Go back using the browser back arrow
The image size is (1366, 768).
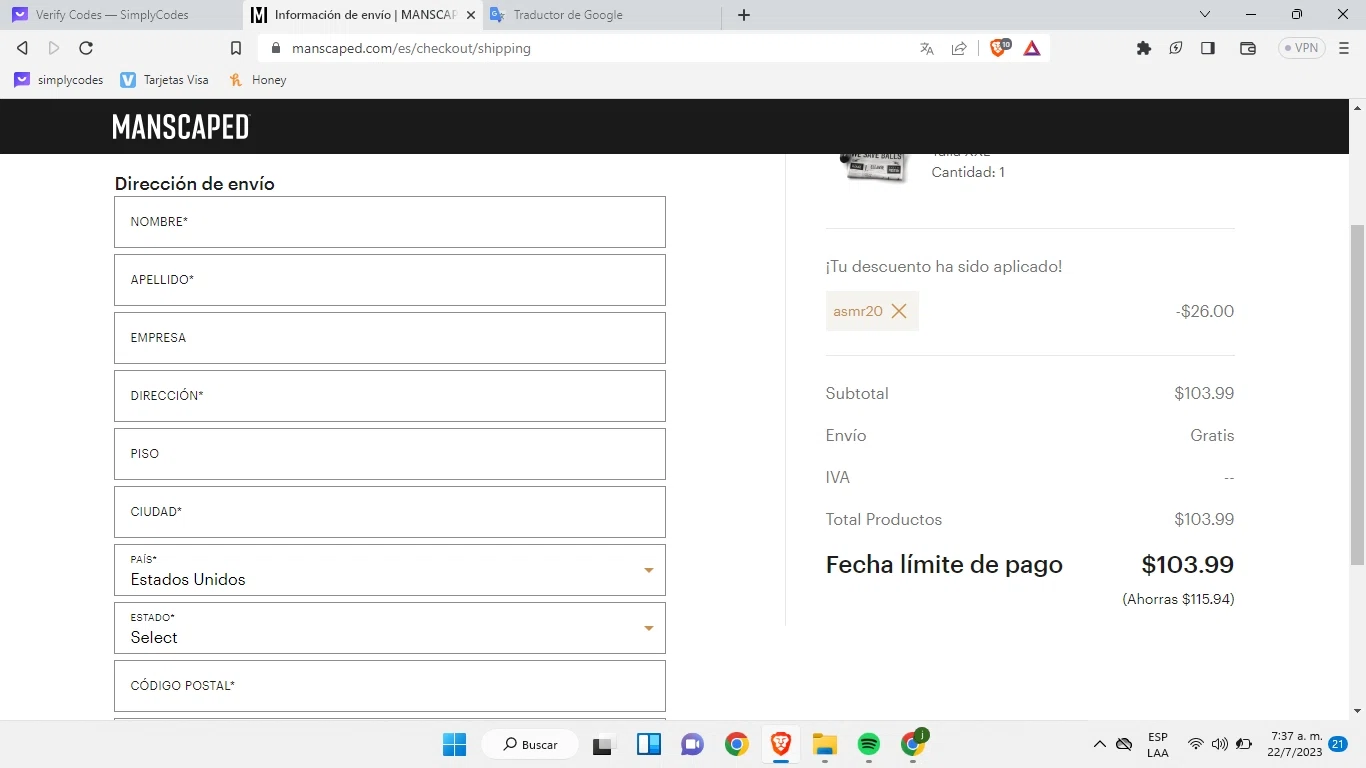point(22,48)
